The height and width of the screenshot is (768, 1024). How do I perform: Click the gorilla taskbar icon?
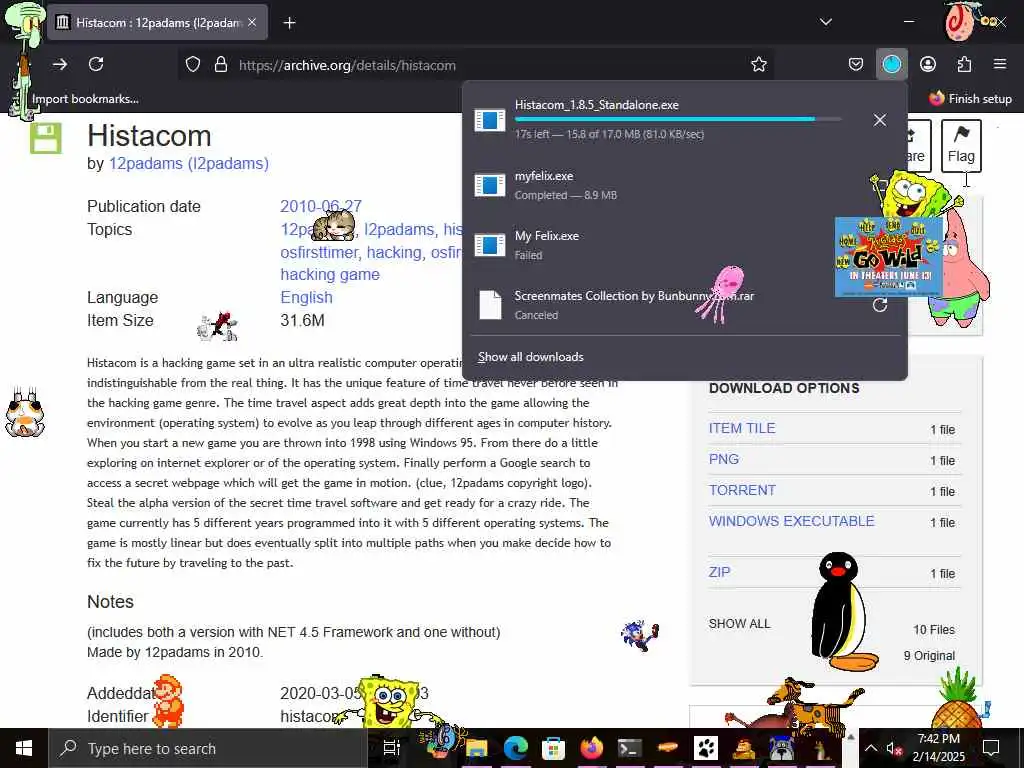[744, 748]
